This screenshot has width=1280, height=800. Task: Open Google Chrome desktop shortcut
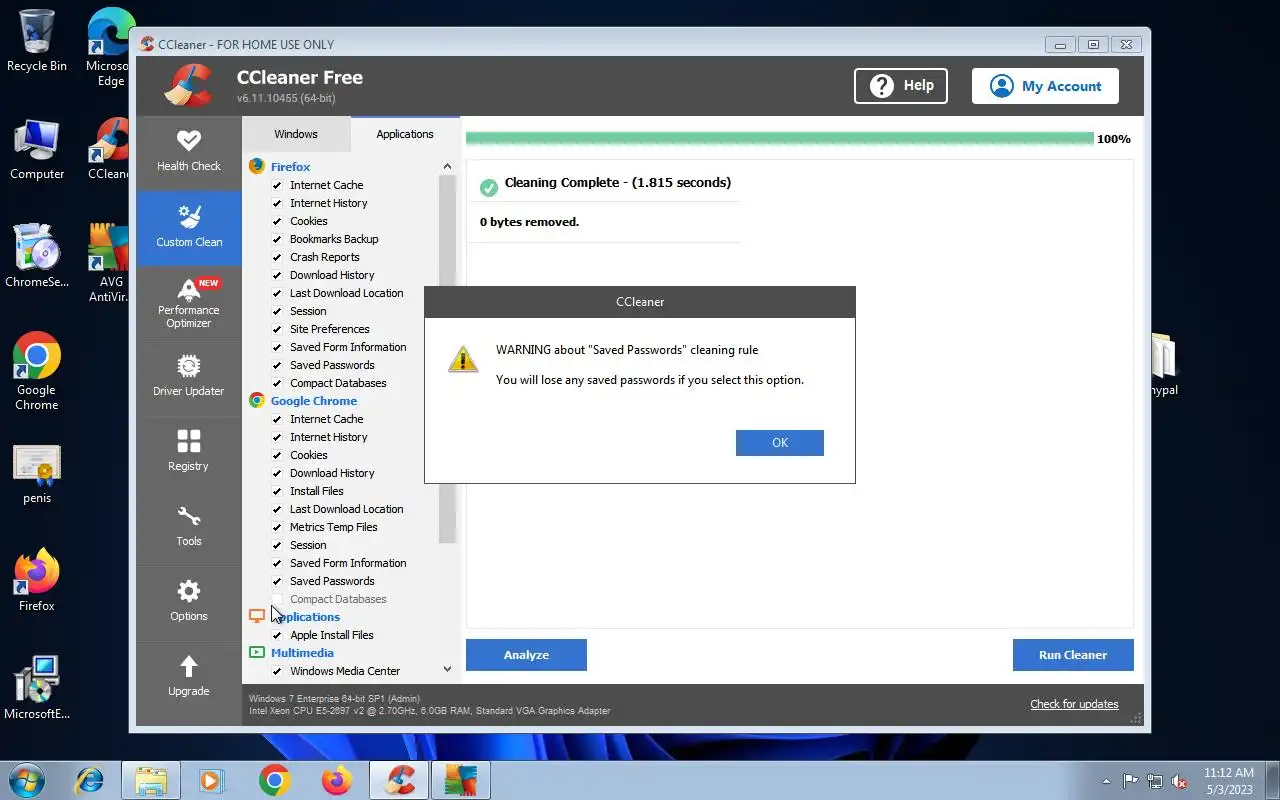37,371
